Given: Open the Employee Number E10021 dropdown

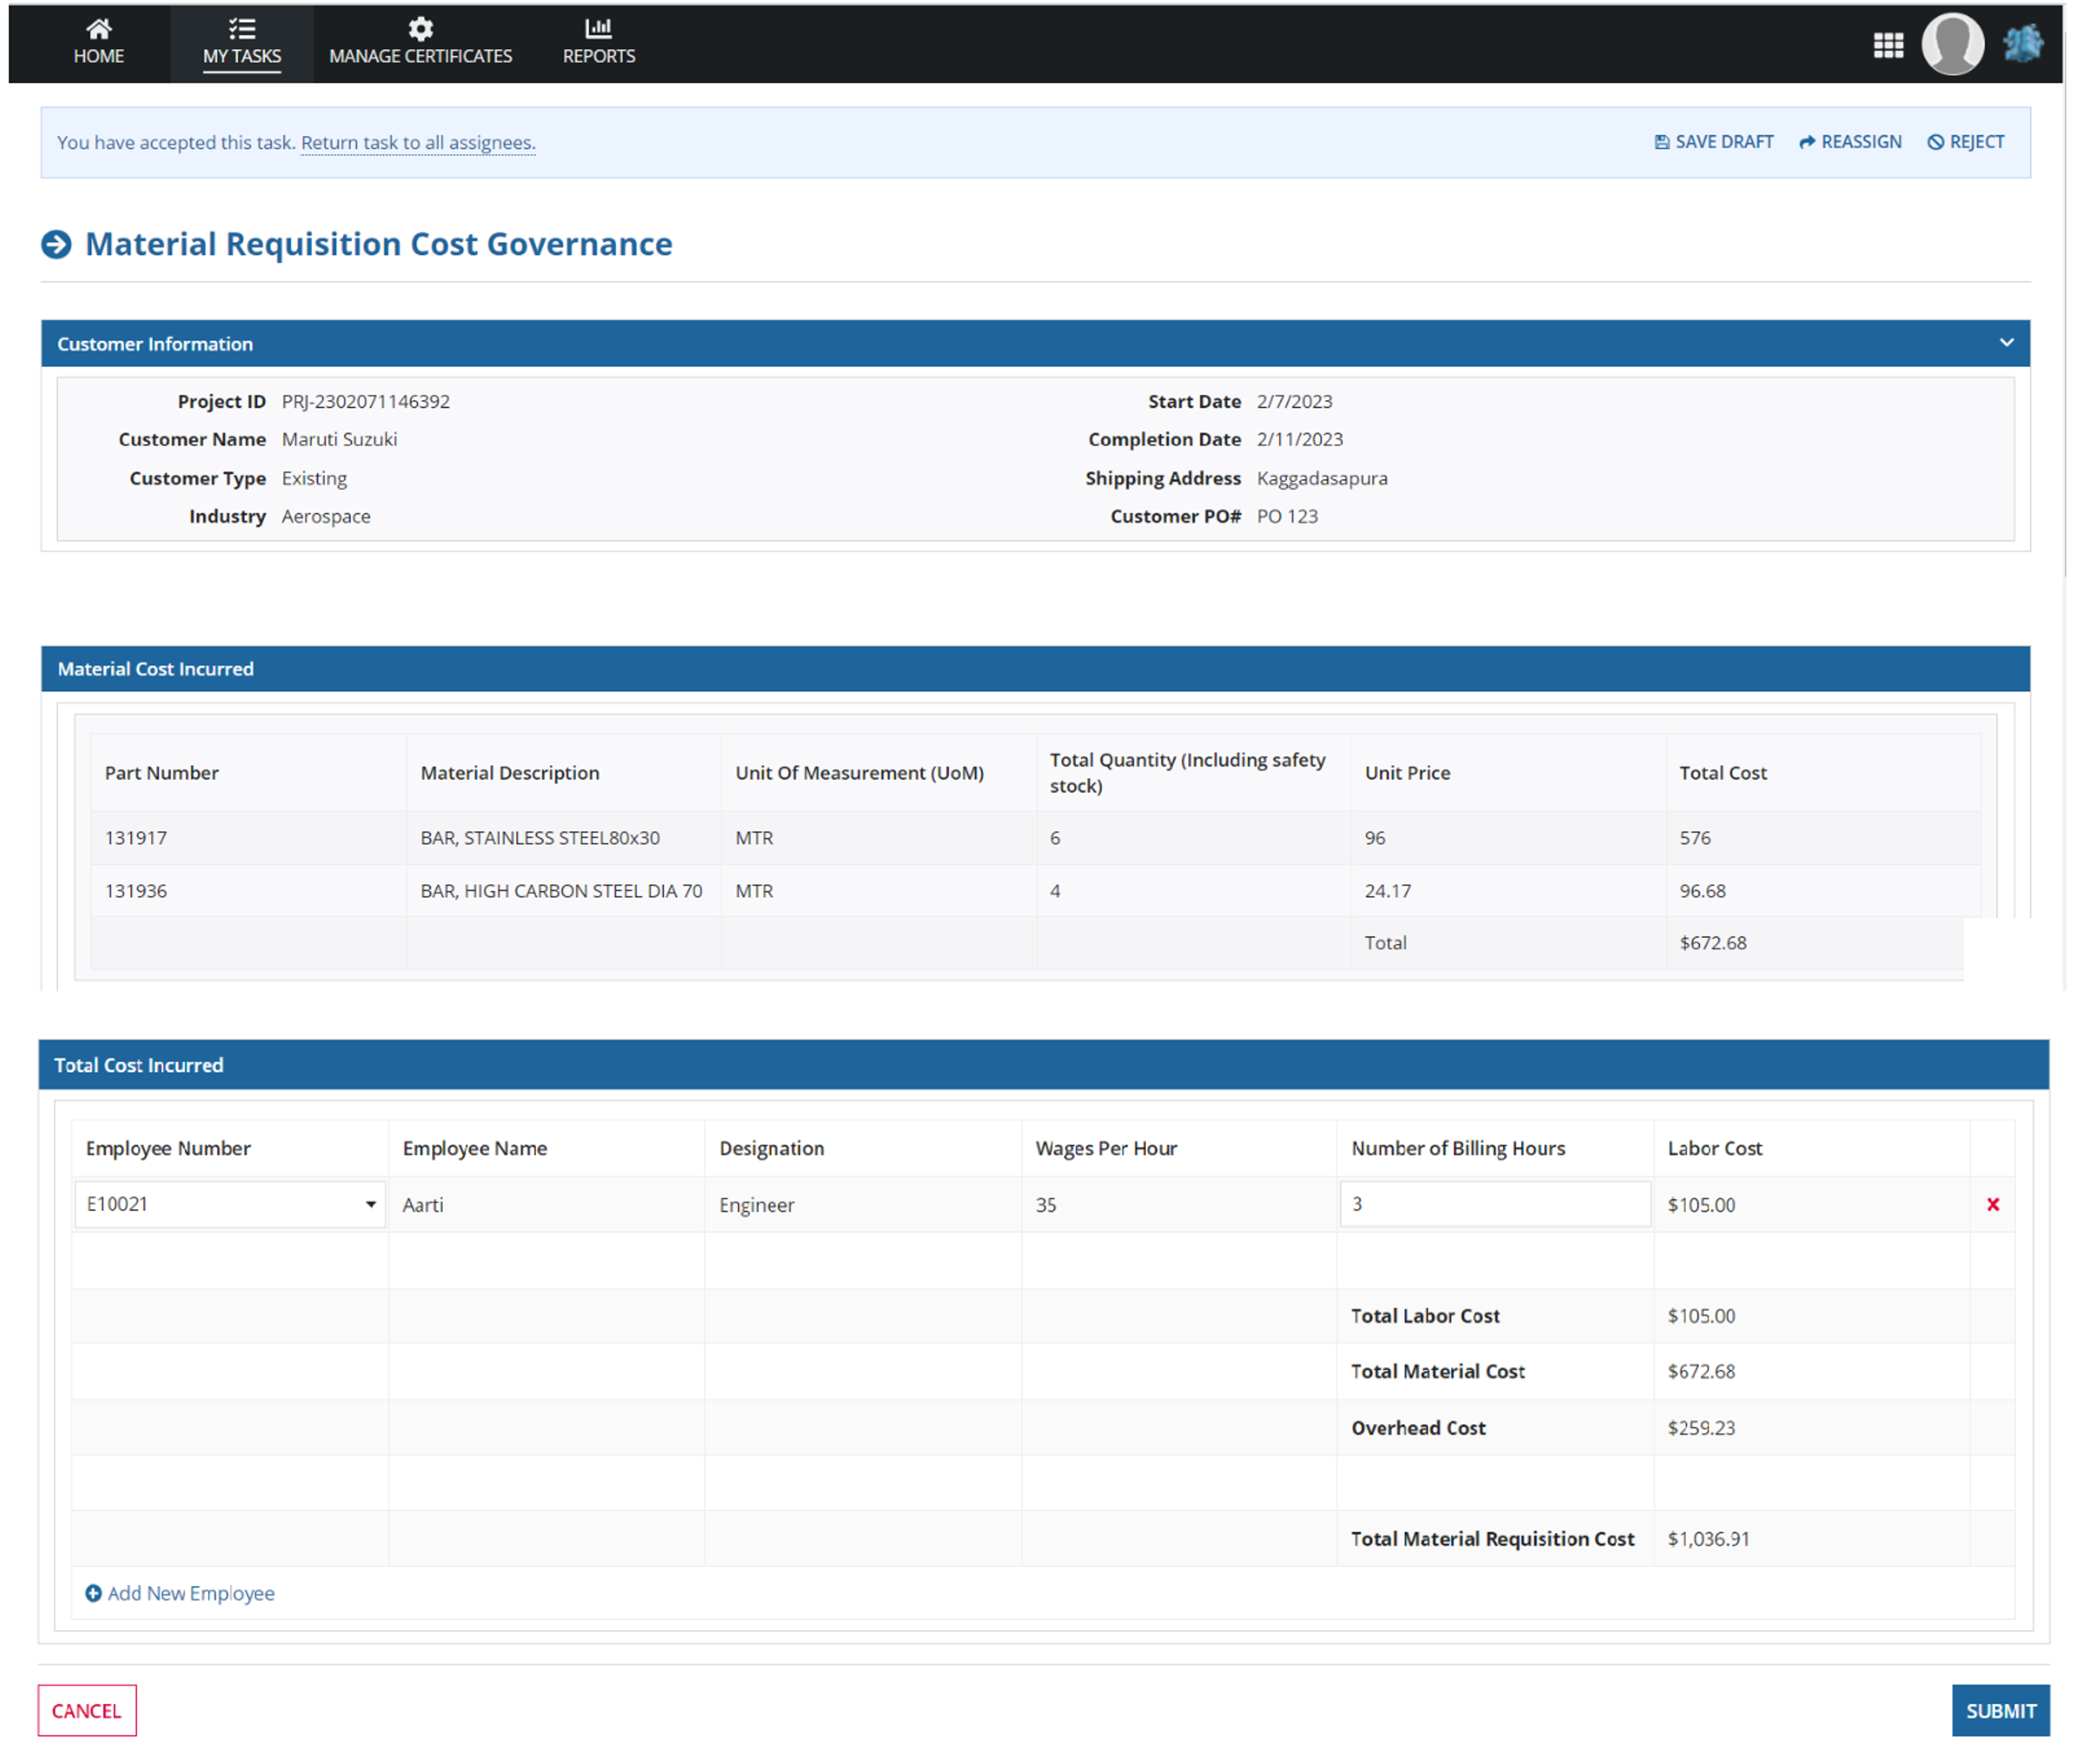Looking at the screenshot, I should 230,1204.
